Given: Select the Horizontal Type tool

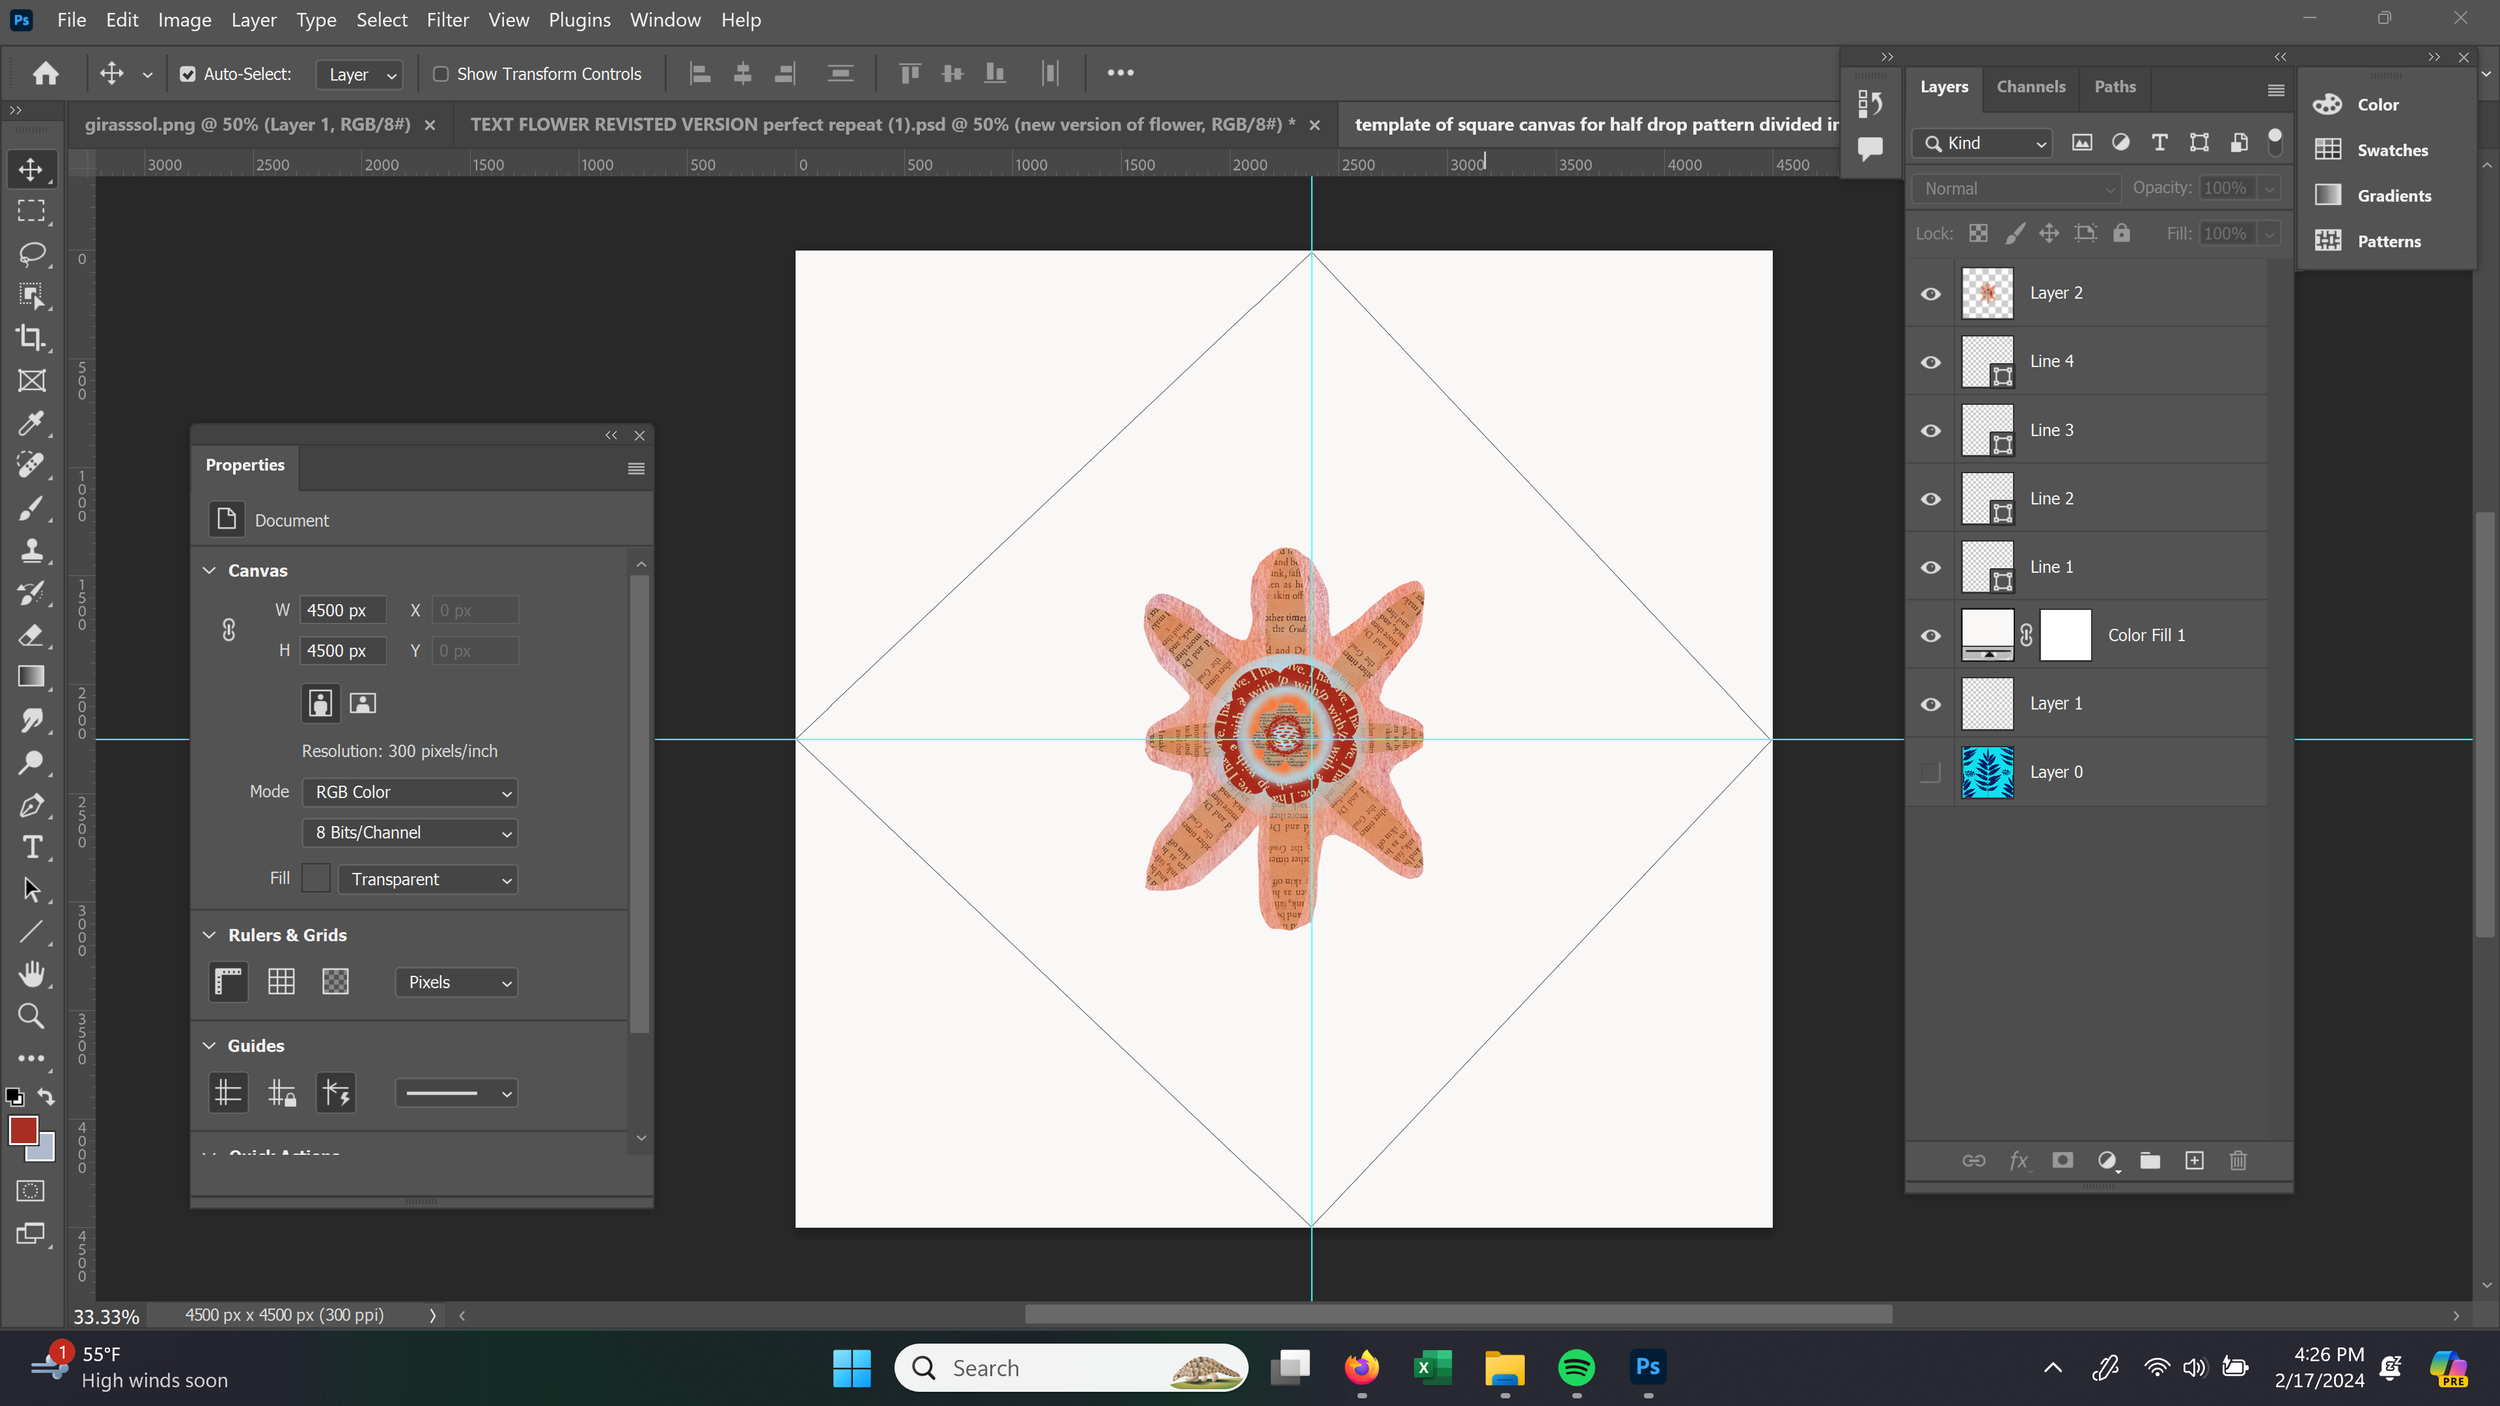Looking at the screenshot, I should [x=31, y=847].
